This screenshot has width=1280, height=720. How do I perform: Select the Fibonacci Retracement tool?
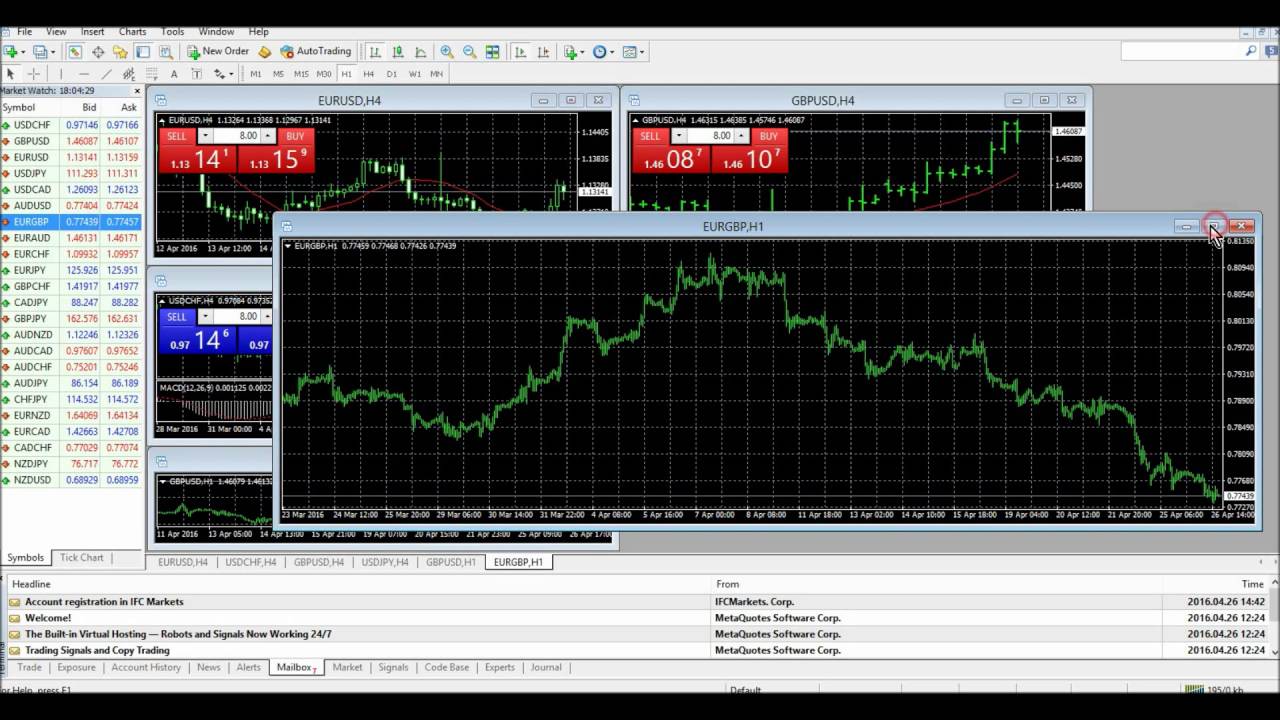tap(152, 74)
